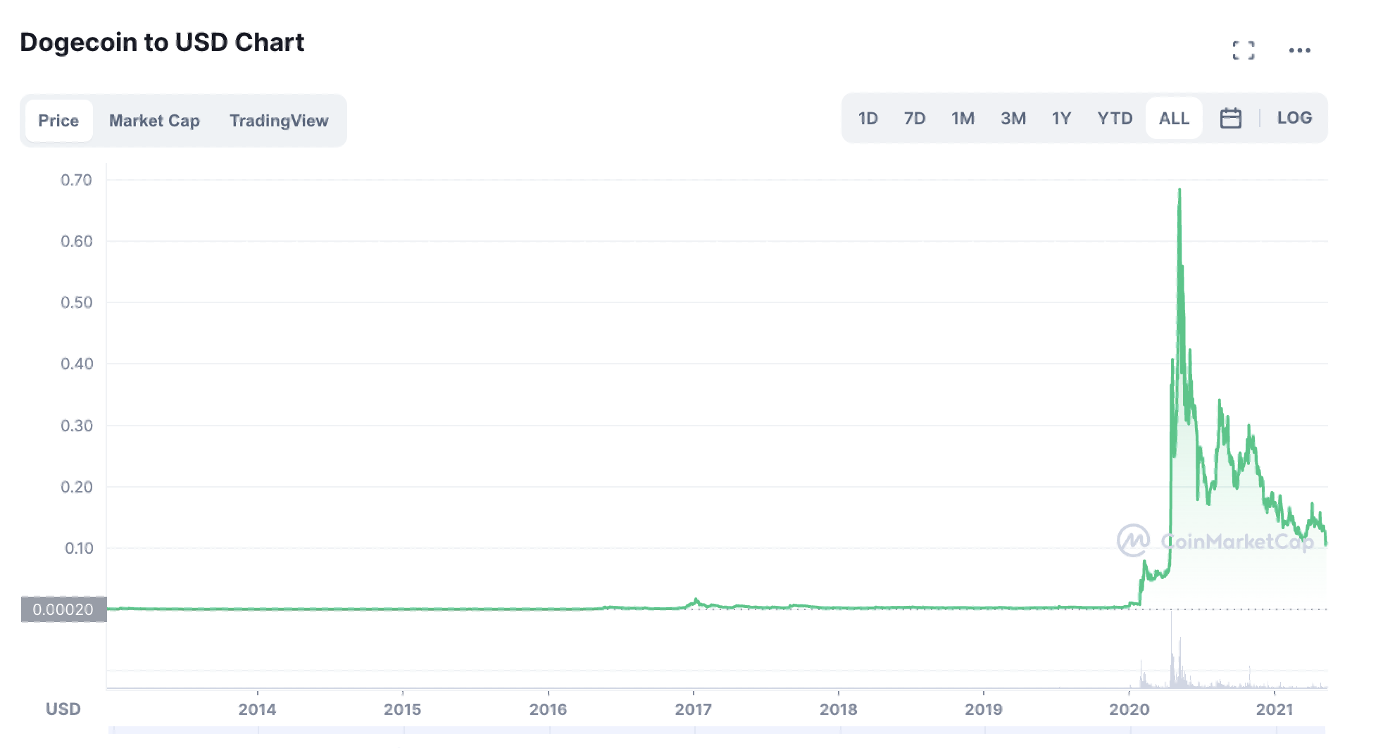
Task: Select the 1D time range
Action: pos(868,118)
